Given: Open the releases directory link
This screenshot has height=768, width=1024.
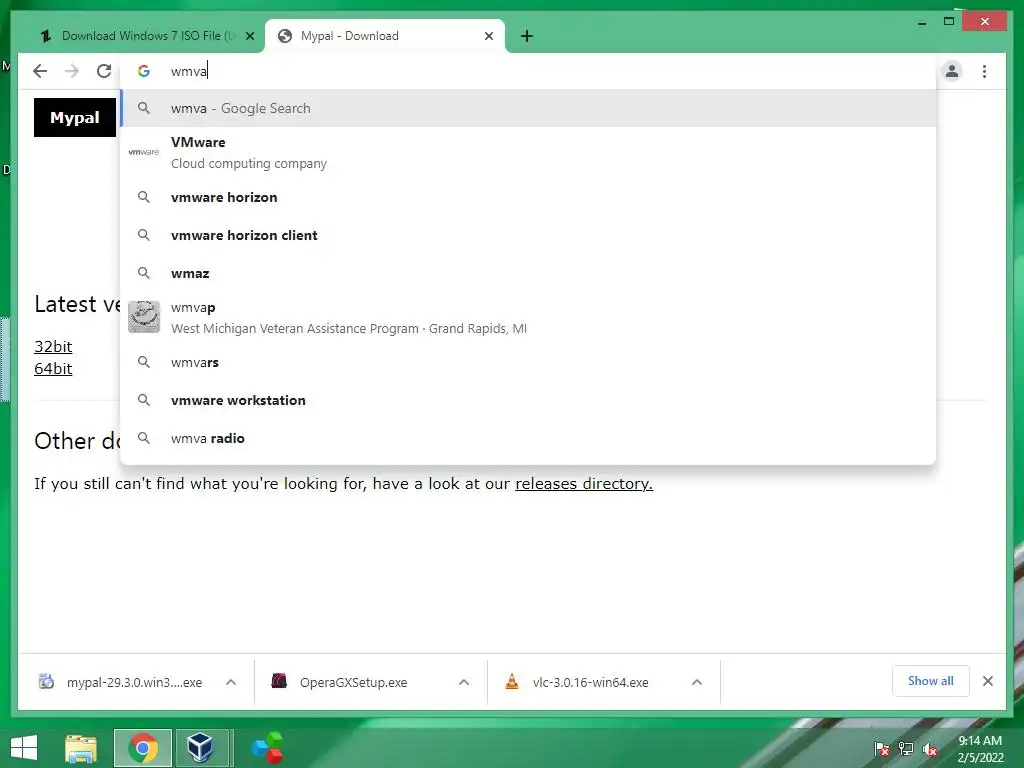Looking at the screenshot, I should pos(584,484).
